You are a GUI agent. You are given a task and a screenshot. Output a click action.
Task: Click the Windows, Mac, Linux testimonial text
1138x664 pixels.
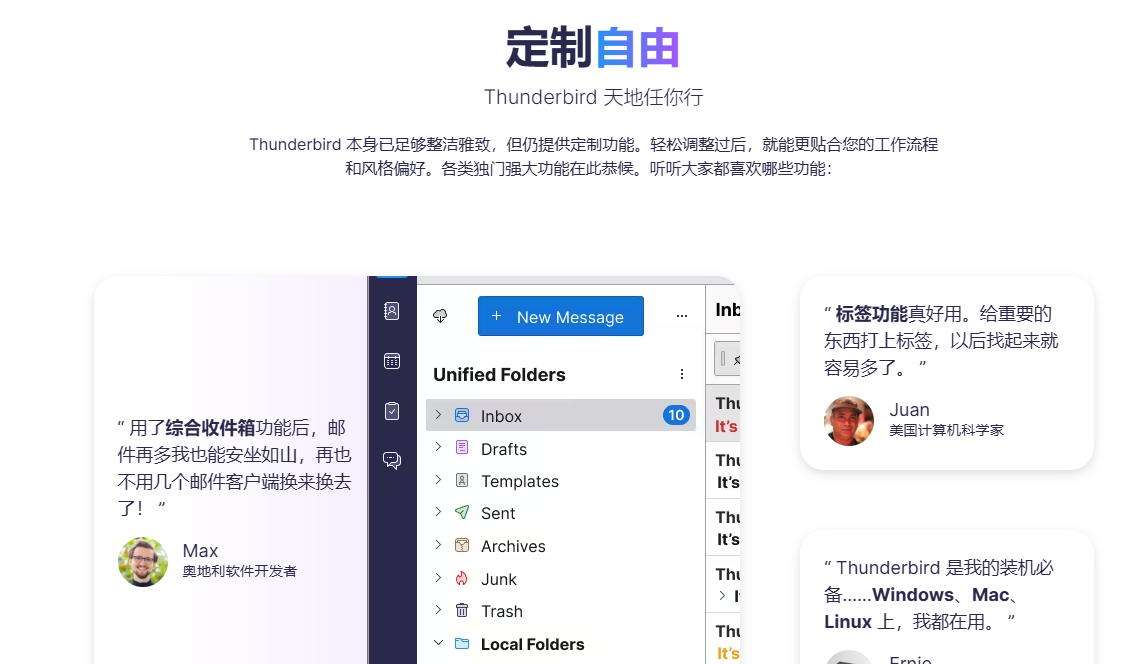[938, 595]
